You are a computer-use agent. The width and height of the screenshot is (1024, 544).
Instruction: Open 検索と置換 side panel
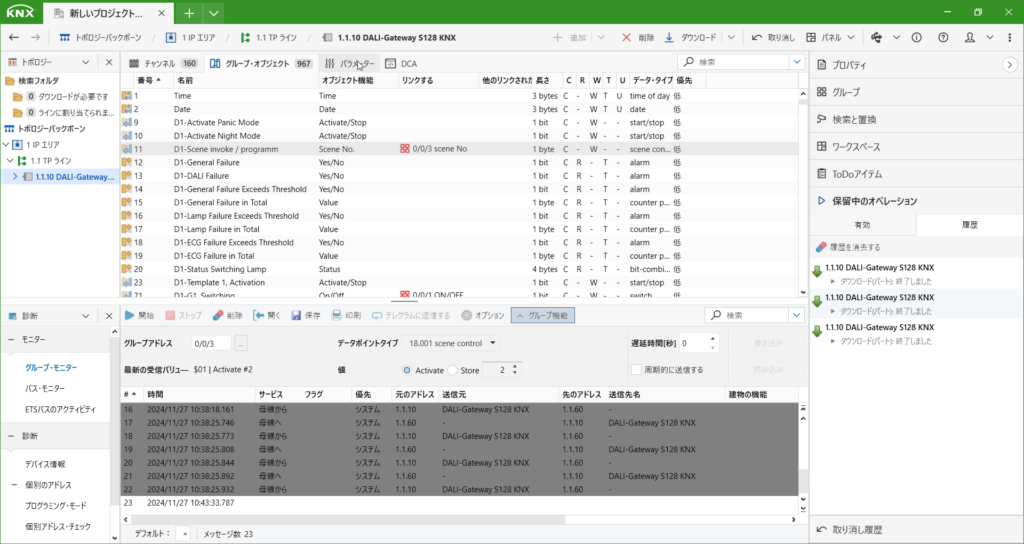click(x=916, y=120)
